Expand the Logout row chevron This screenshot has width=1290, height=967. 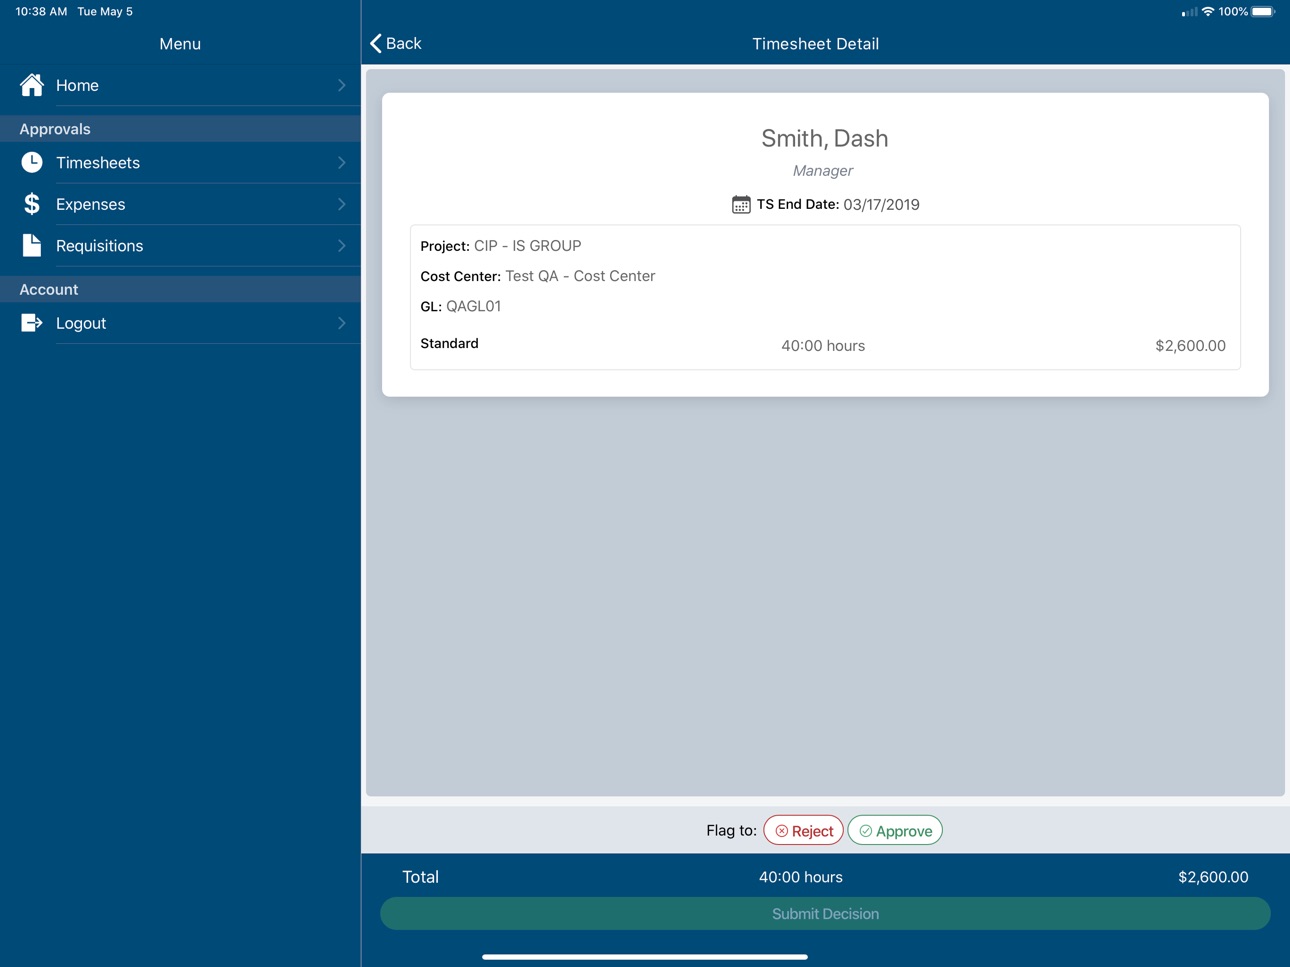(342, 323)
